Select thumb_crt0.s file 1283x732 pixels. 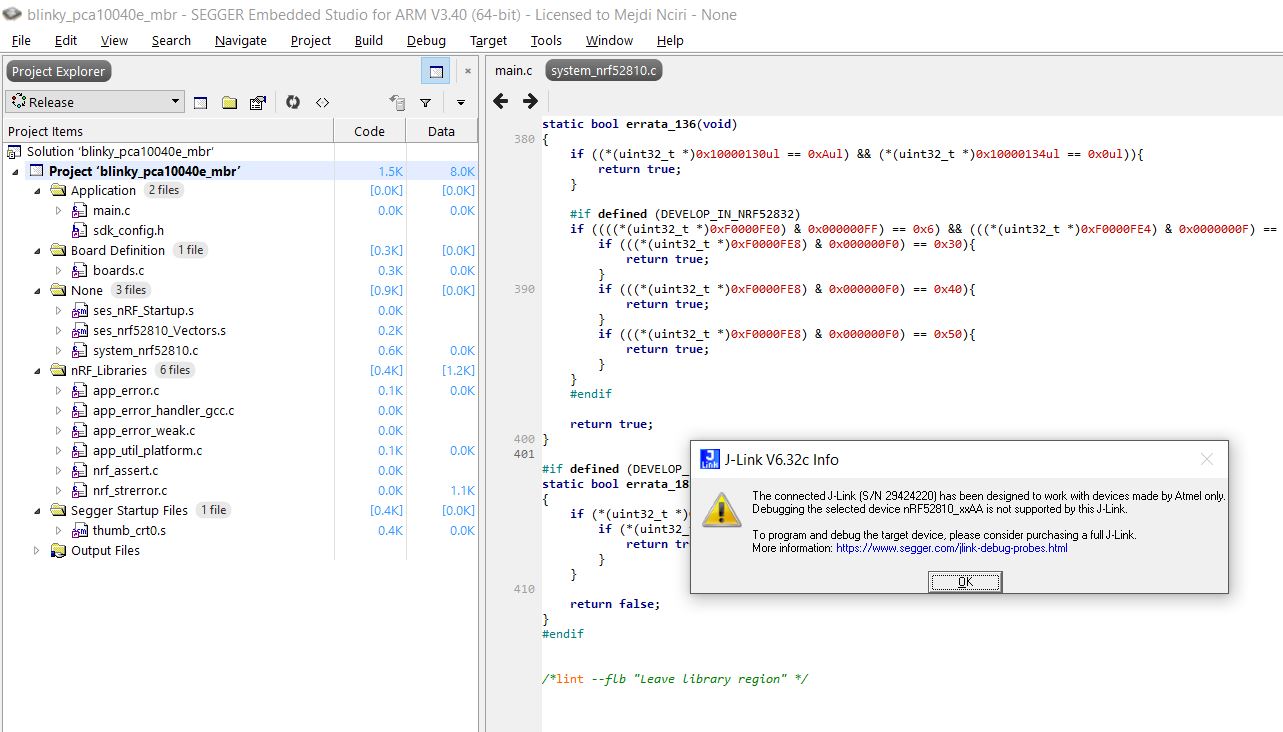(129, 530)
